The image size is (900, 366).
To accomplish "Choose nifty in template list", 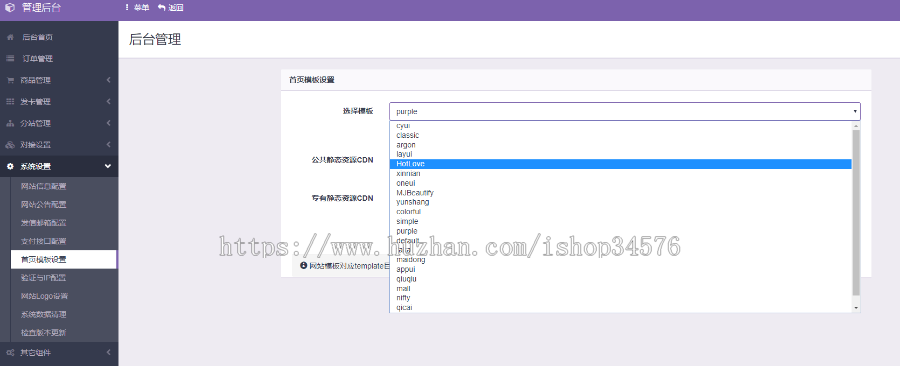I will (x=620, y=298).
